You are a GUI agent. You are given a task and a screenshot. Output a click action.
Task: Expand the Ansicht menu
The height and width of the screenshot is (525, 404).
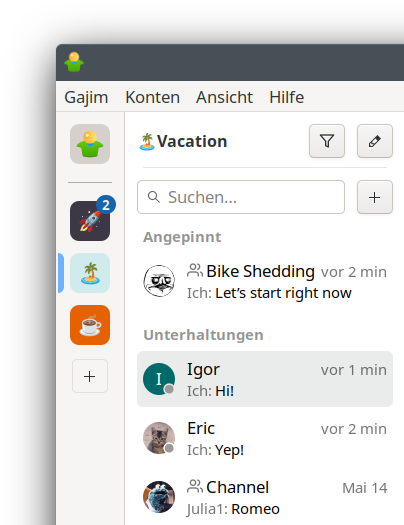[x=224, y=97]
